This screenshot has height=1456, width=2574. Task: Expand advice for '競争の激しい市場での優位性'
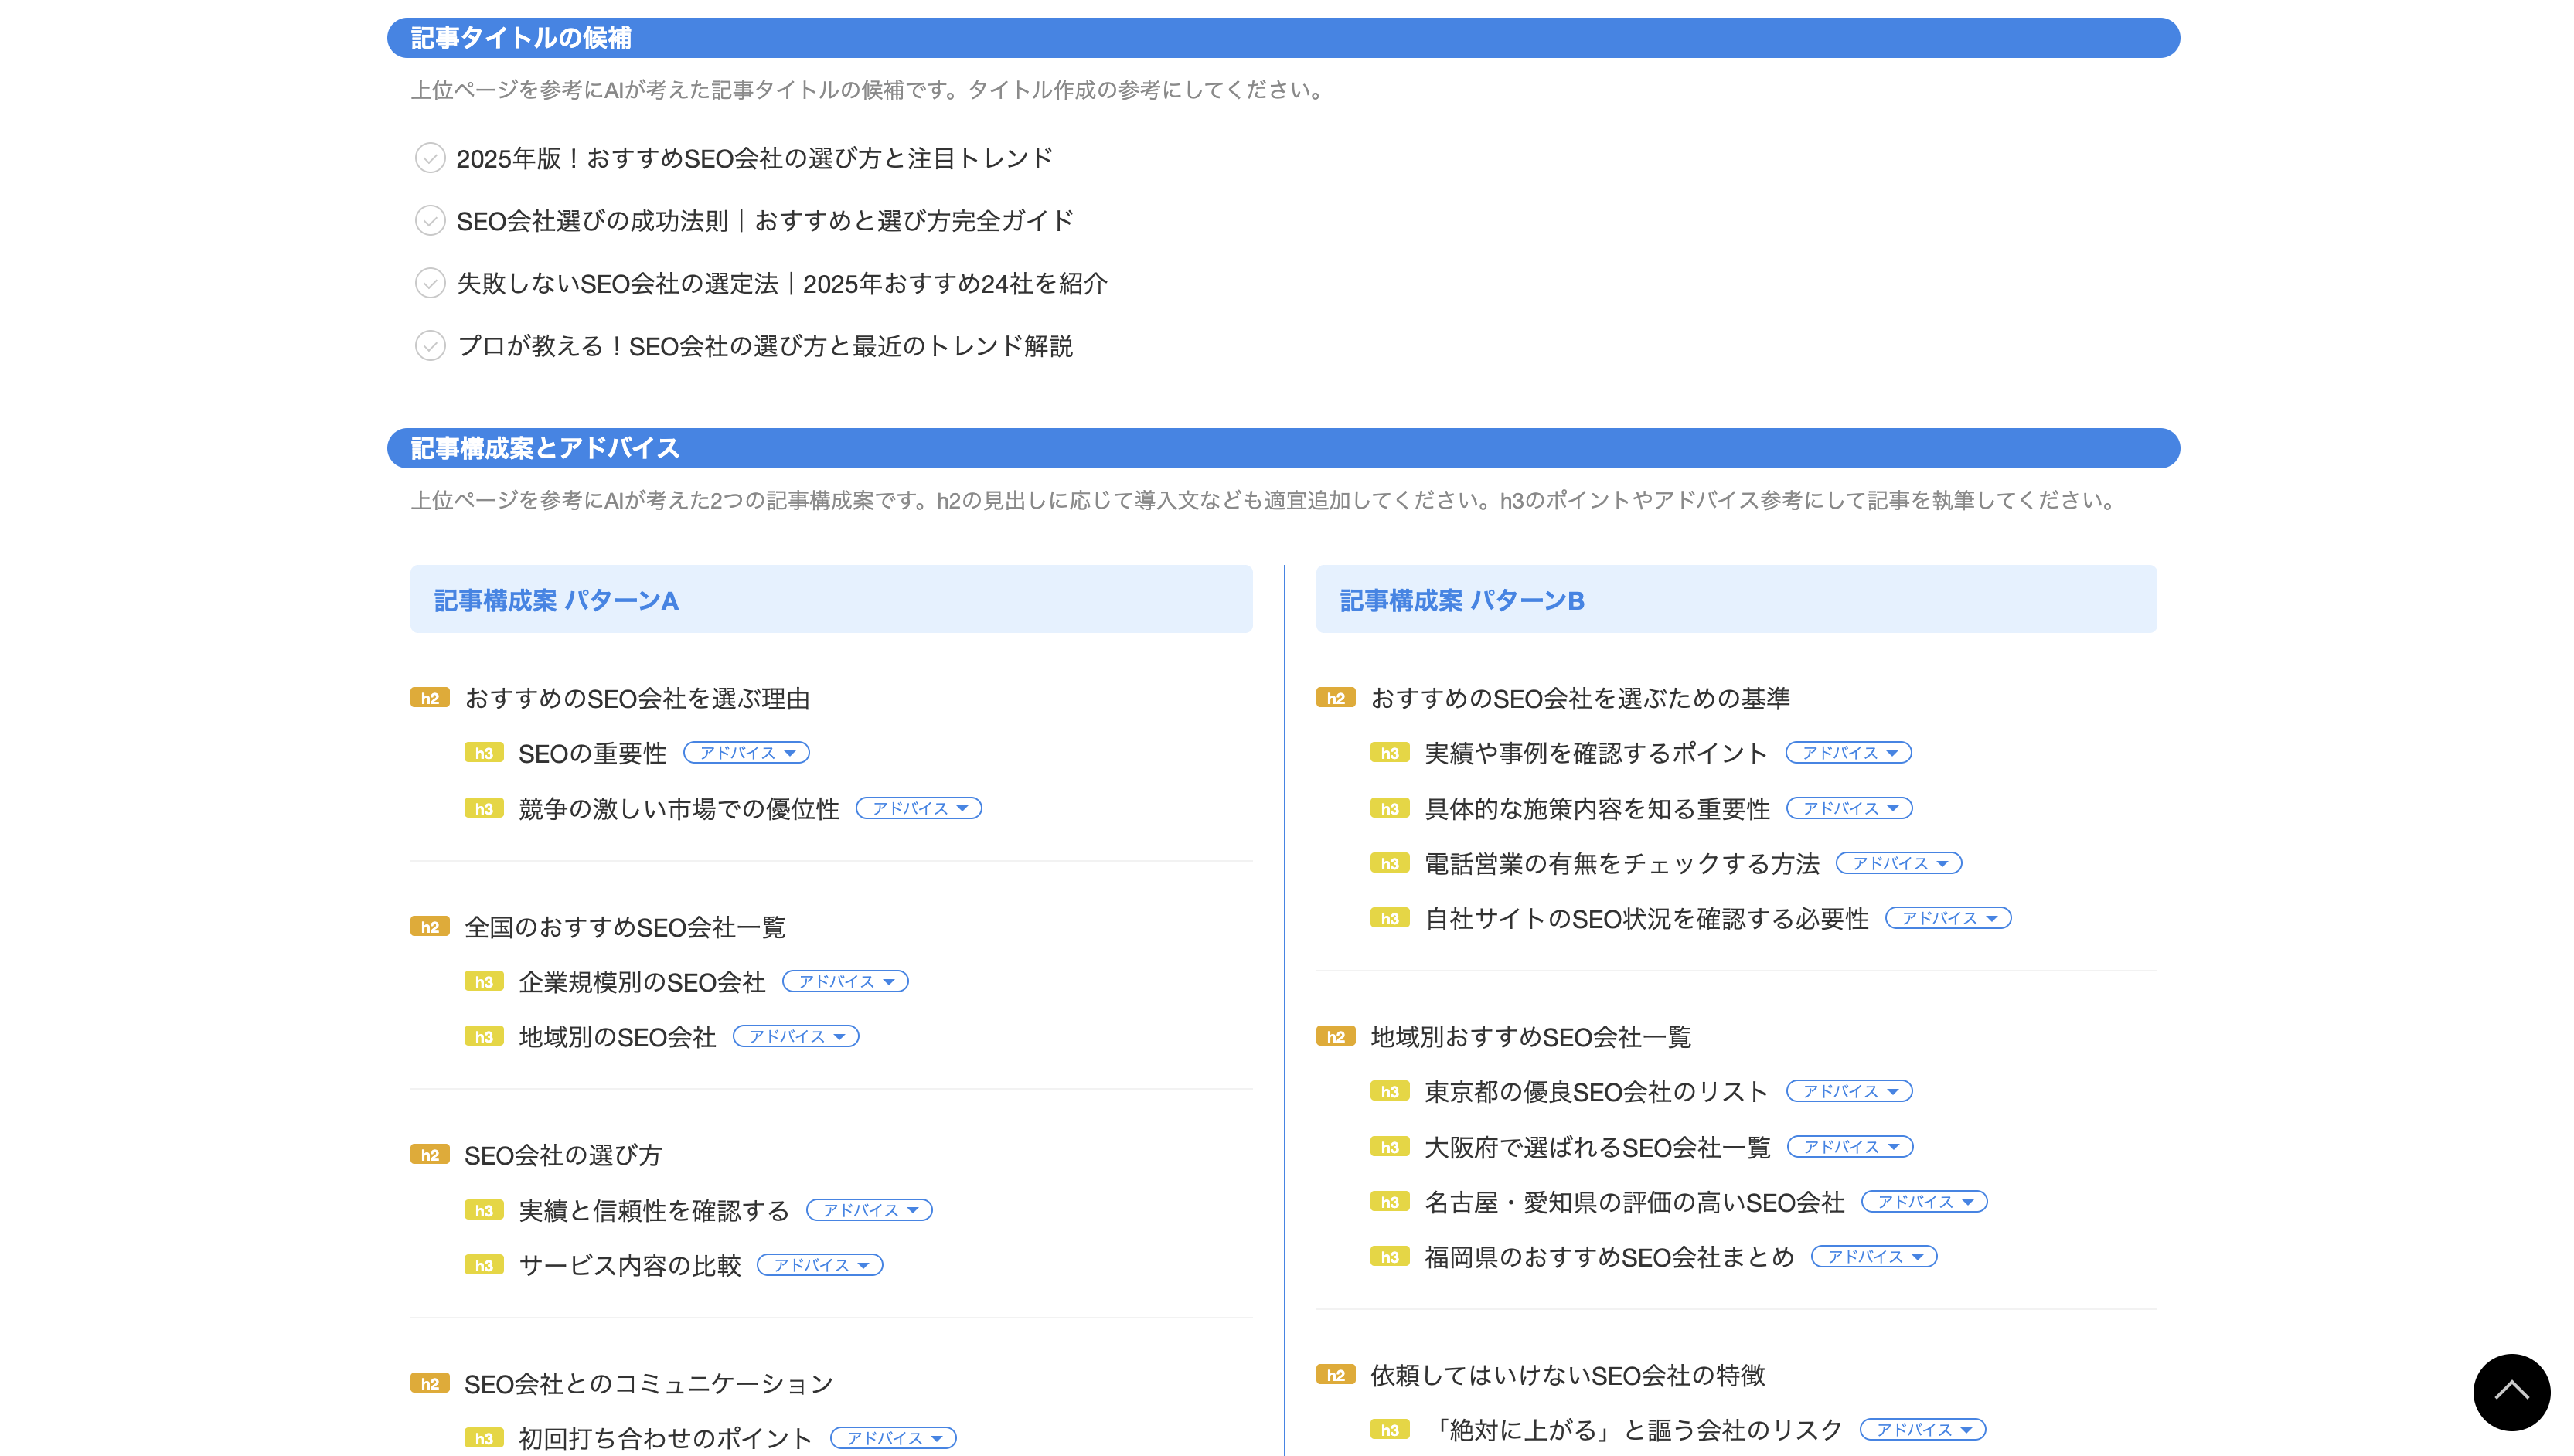[x=919, y=808]
